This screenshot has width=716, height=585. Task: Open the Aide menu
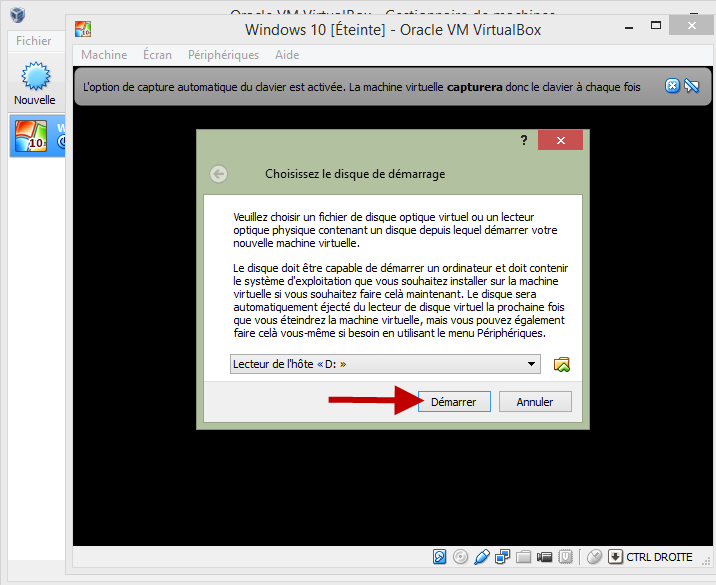pyautogui.click(x=287, y=55)
